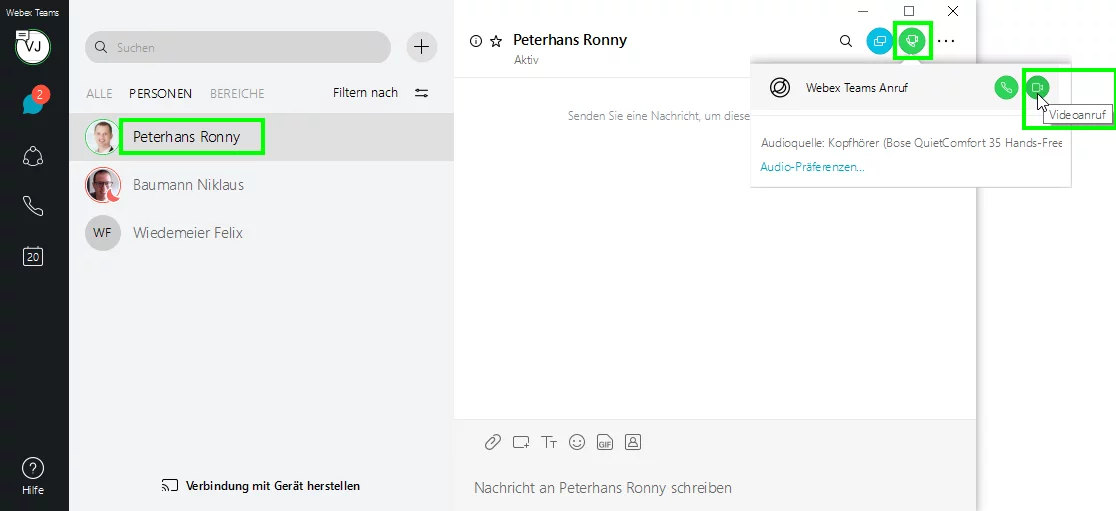Open the Teams icon in sidebar
1116x511 pixels.
click(x=33, y=156)
